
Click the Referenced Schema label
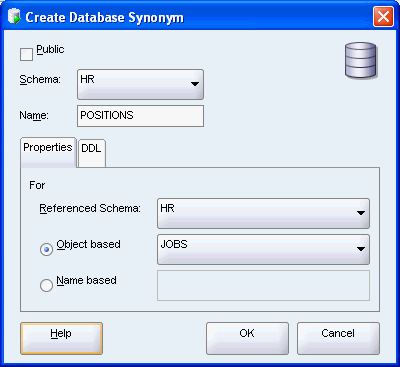90,209
